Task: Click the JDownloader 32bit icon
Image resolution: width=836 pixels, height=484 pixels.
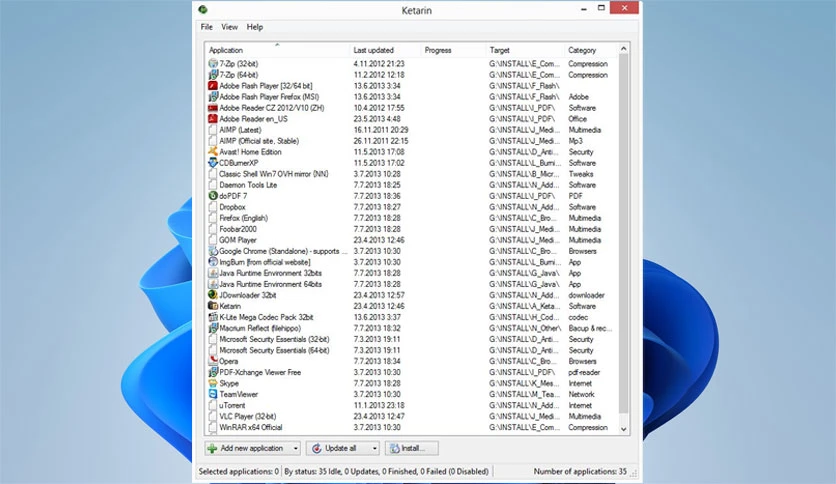Action: 213,295
